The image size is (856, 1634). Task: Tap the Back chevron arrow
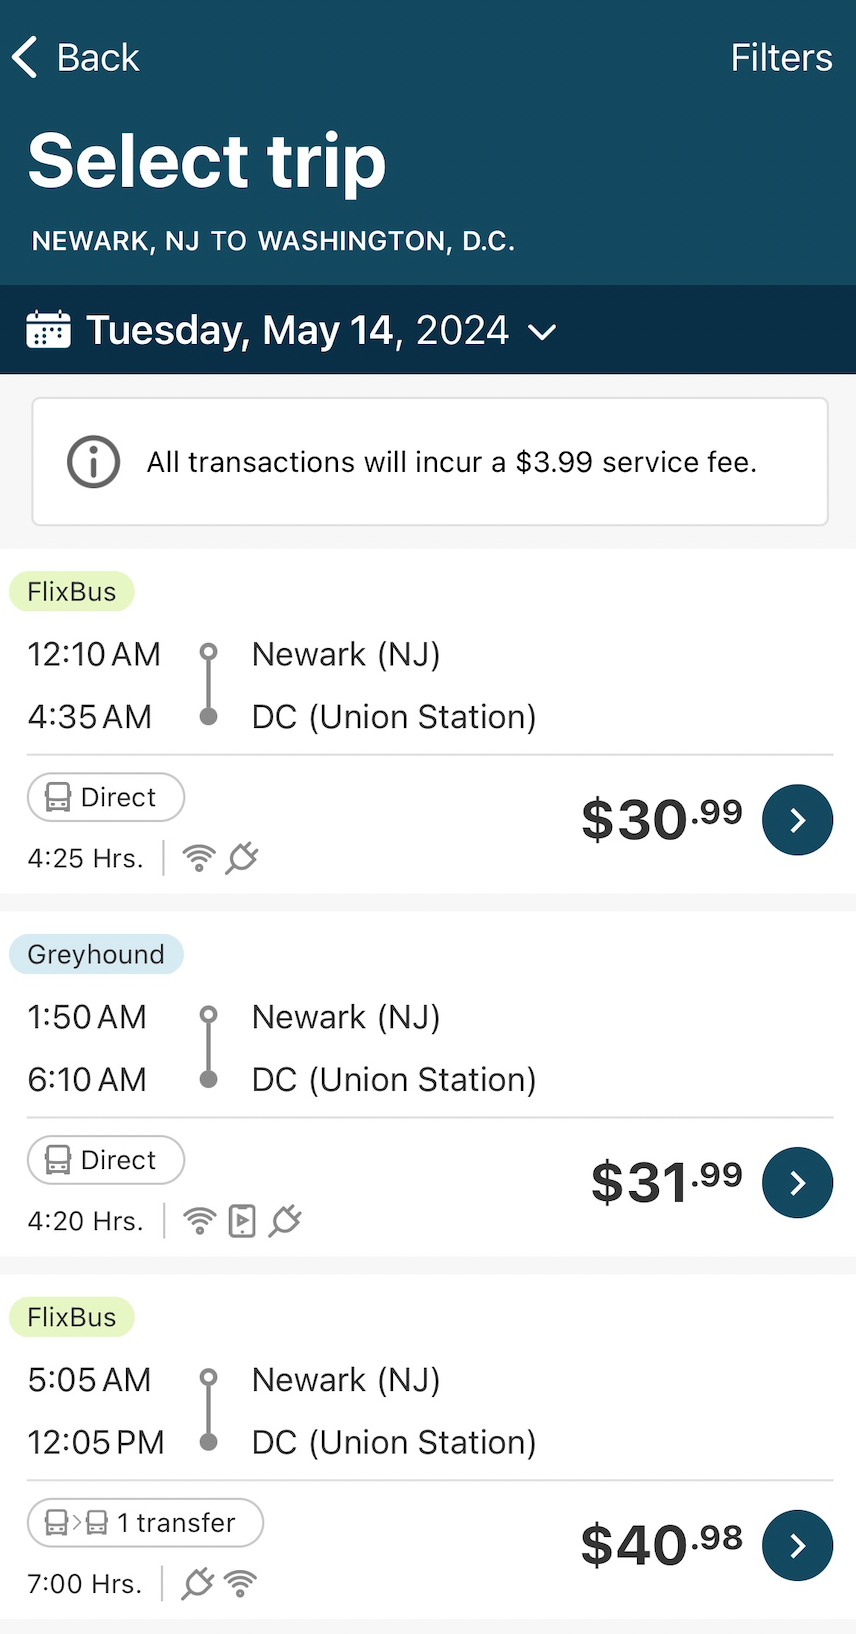pyautogui.click(x=25, y=57)
